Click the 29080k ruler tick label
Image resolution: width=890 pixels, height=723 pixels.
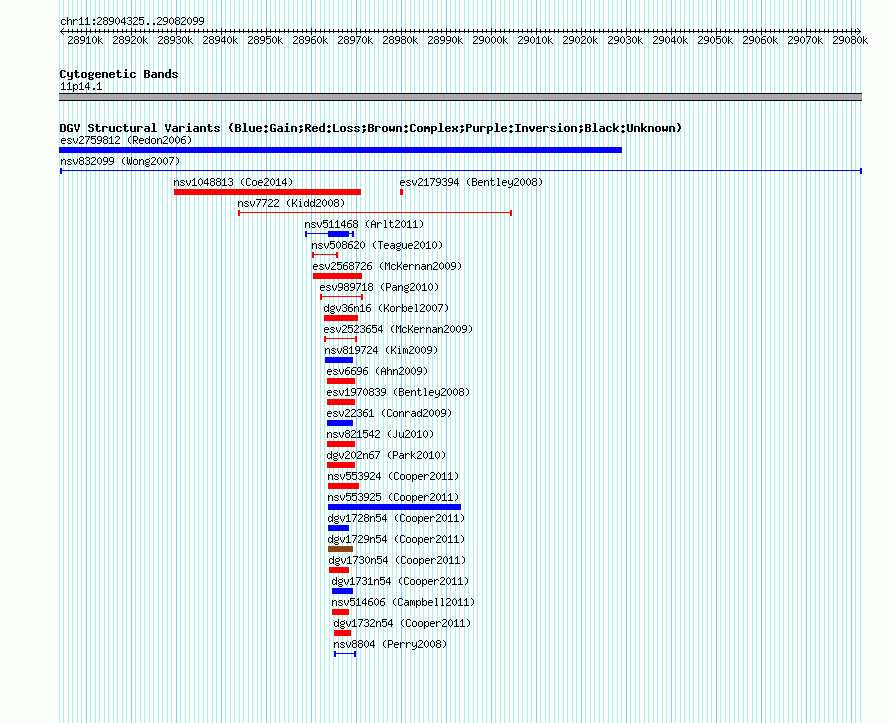[850, 40]
